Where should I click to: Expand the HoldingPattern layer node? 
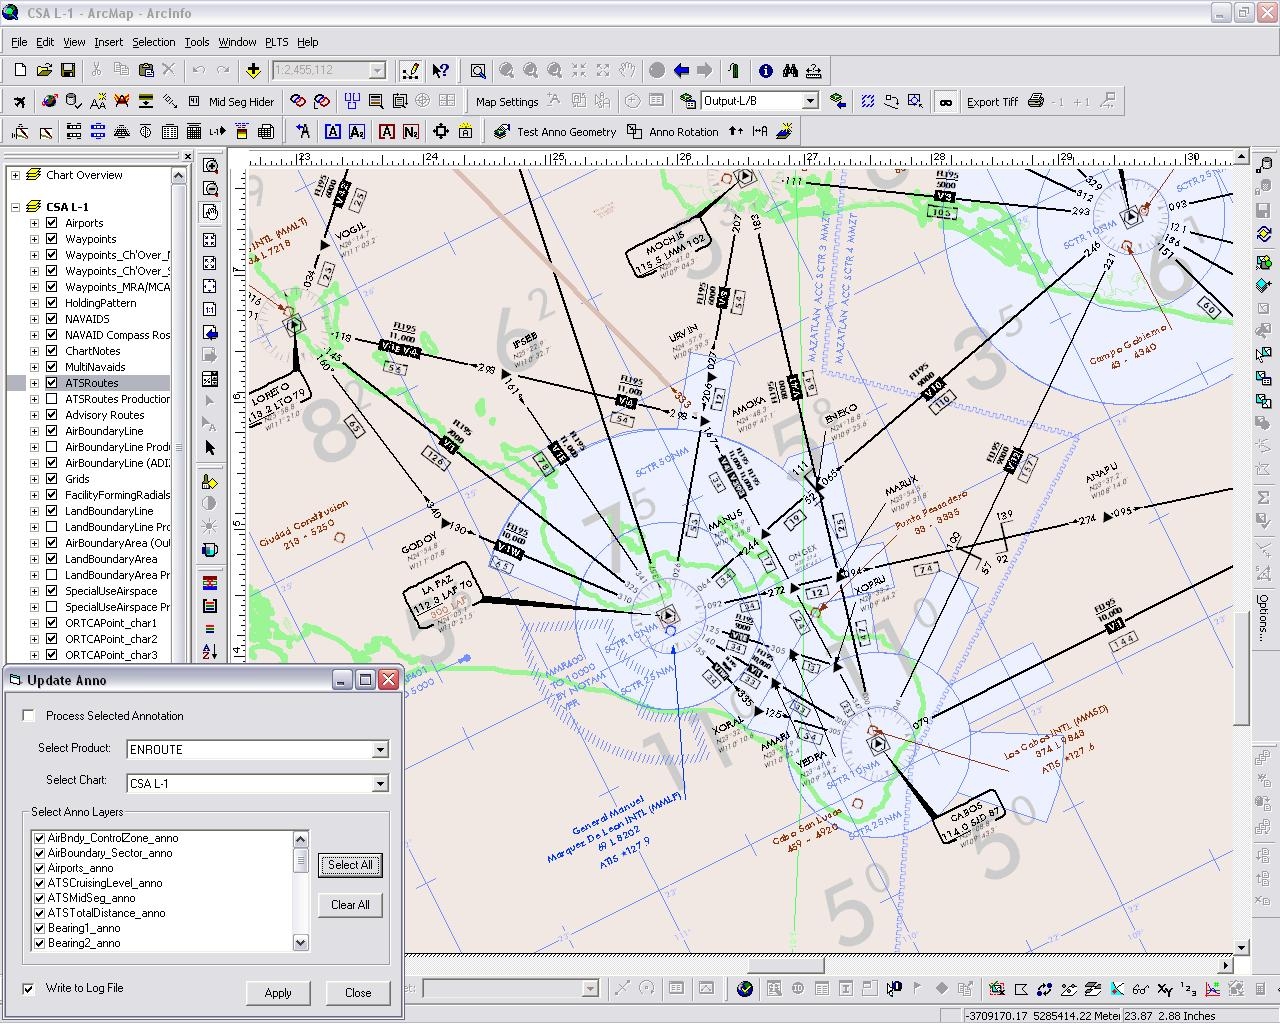coord(34,303)
